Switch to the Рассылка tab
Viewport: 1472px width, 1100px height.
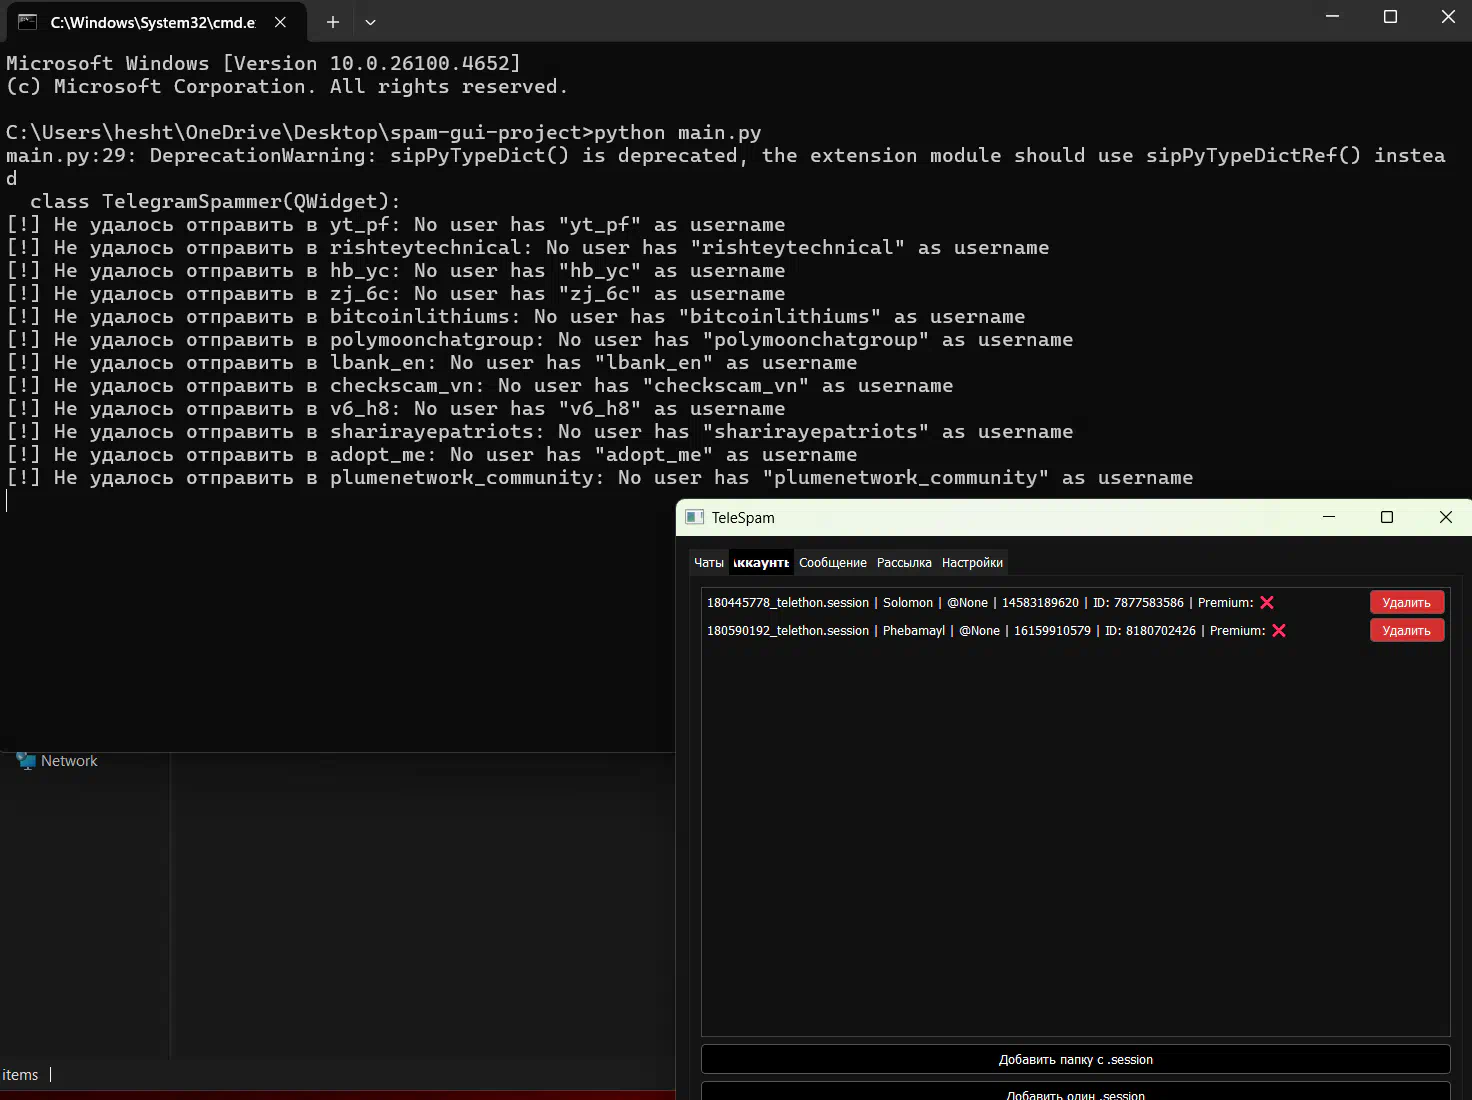(x=904, y=563)
